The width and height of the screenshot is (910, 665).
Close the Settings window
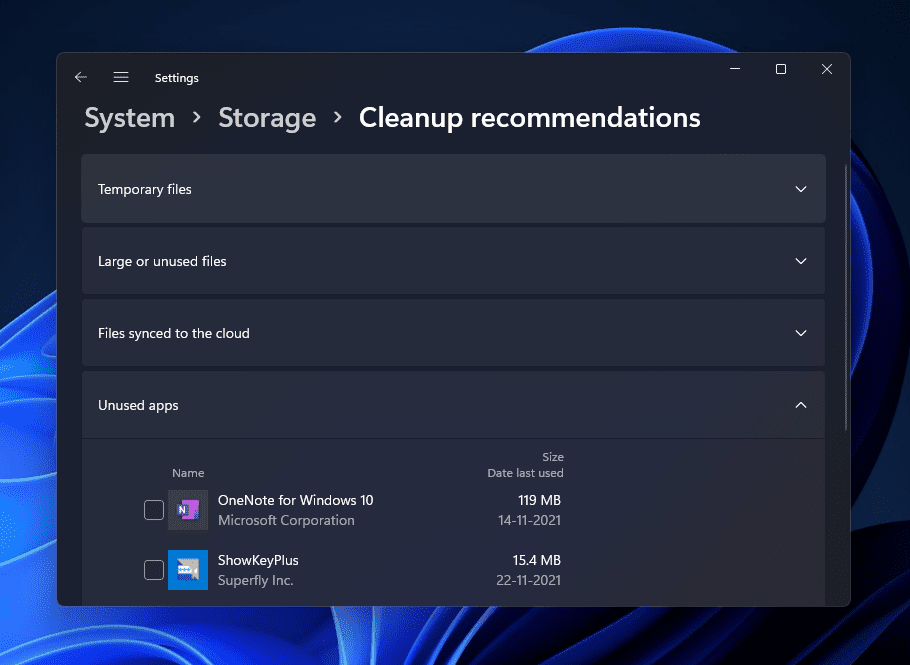pos(827,69)
